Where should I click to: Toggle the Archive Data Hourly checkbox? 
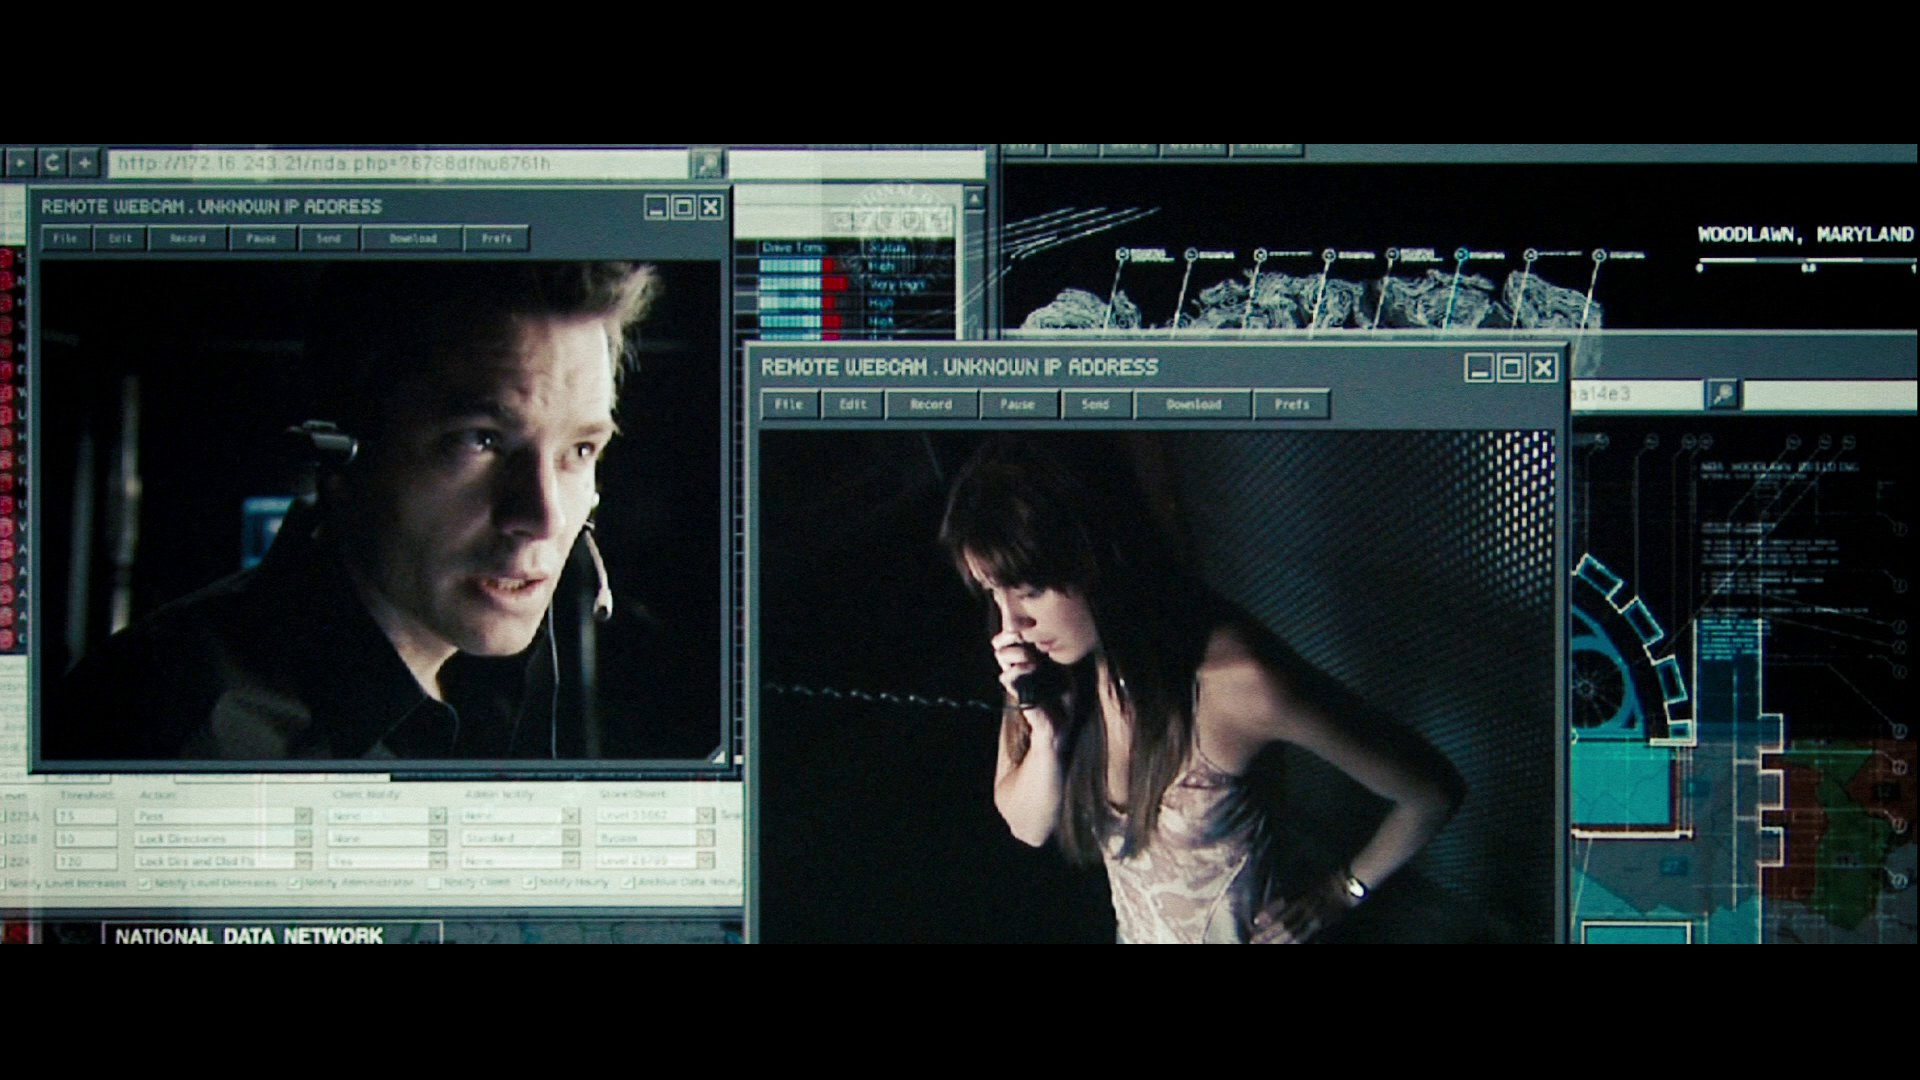pos(628,884)
